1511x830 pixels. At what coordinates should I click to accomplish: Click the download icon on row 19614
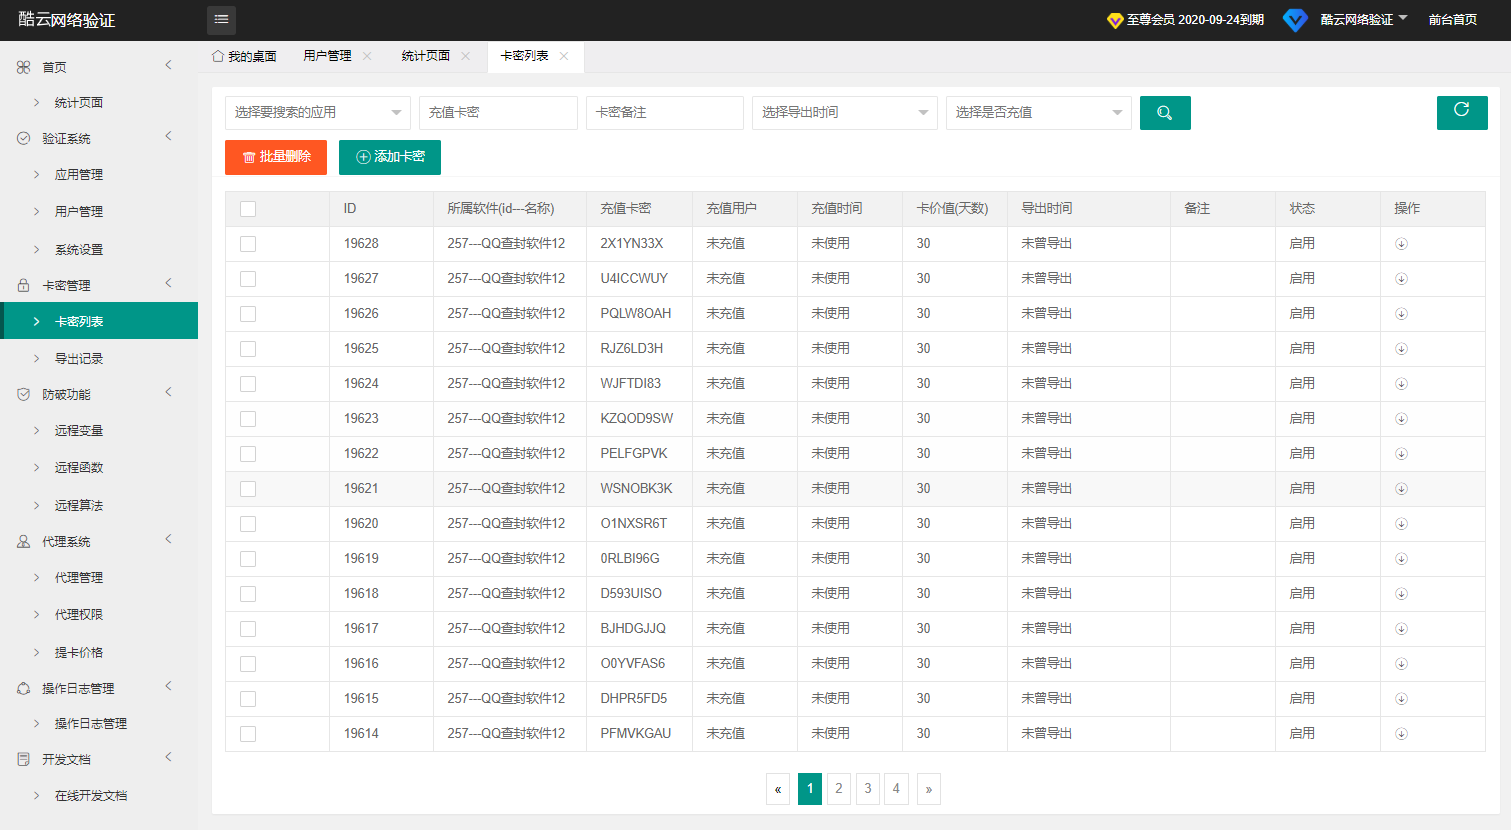[x=1401, y=733]
